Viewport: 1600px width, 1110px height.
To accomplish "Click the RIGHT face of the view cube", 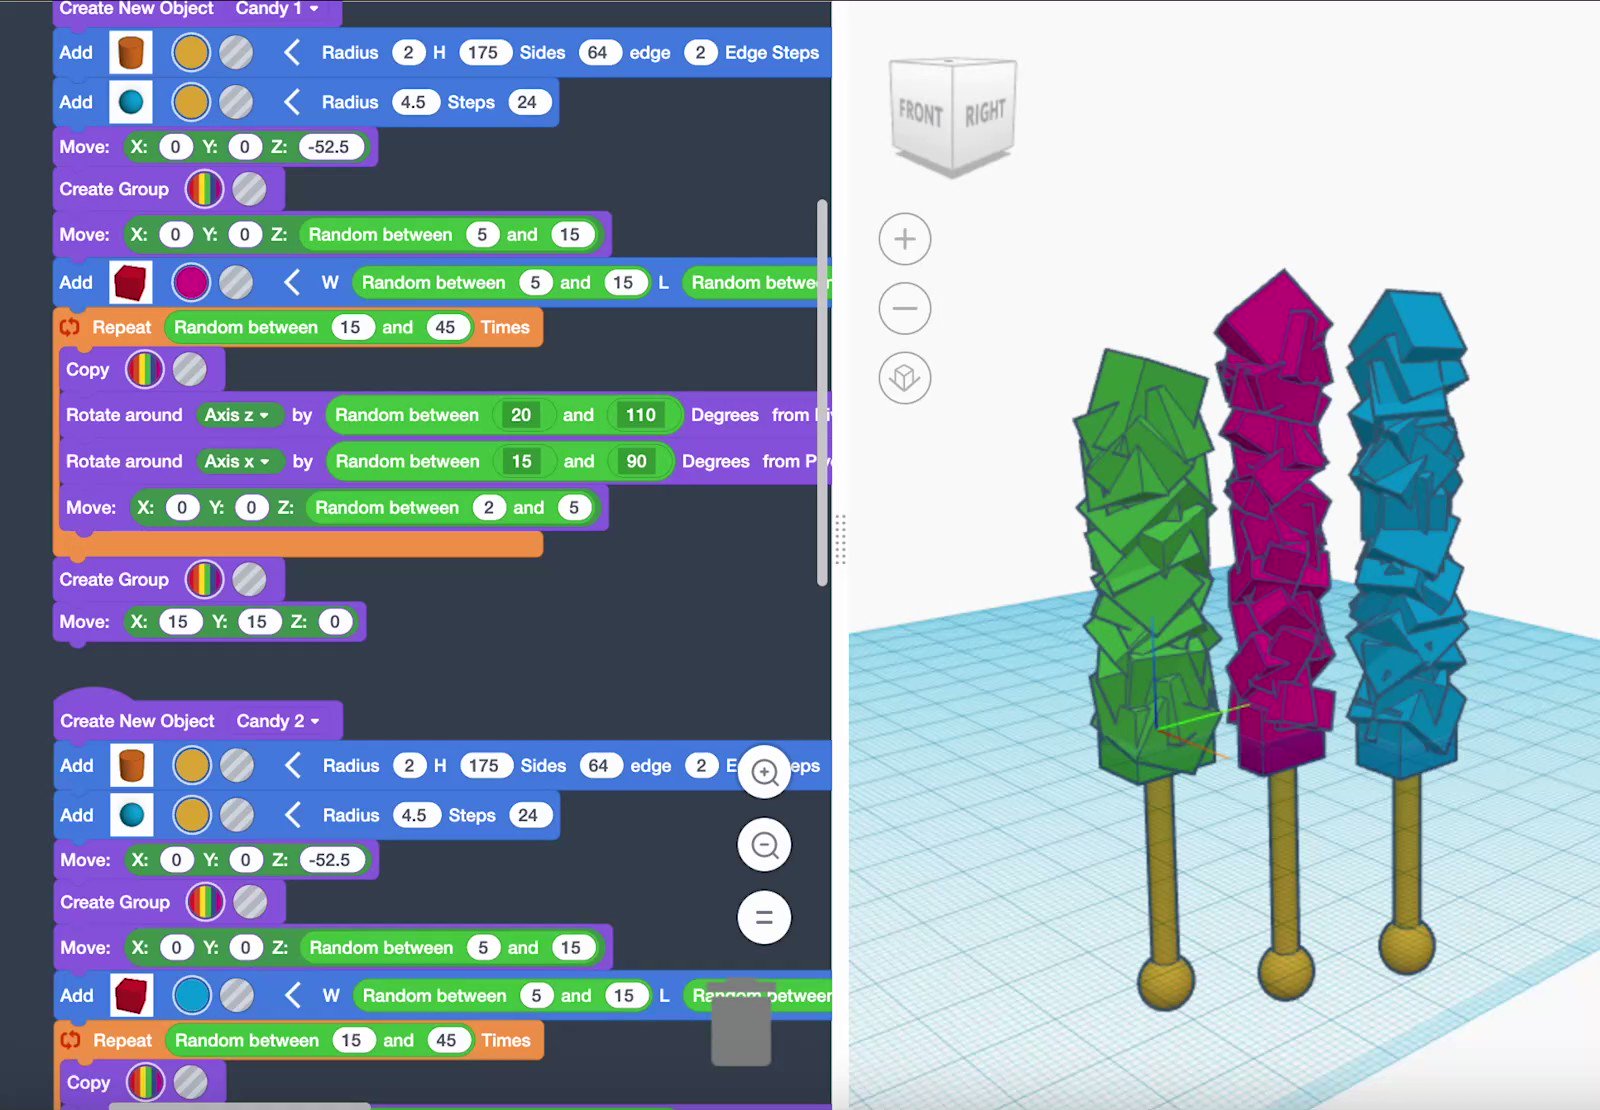I will click(x=985, y=113).
